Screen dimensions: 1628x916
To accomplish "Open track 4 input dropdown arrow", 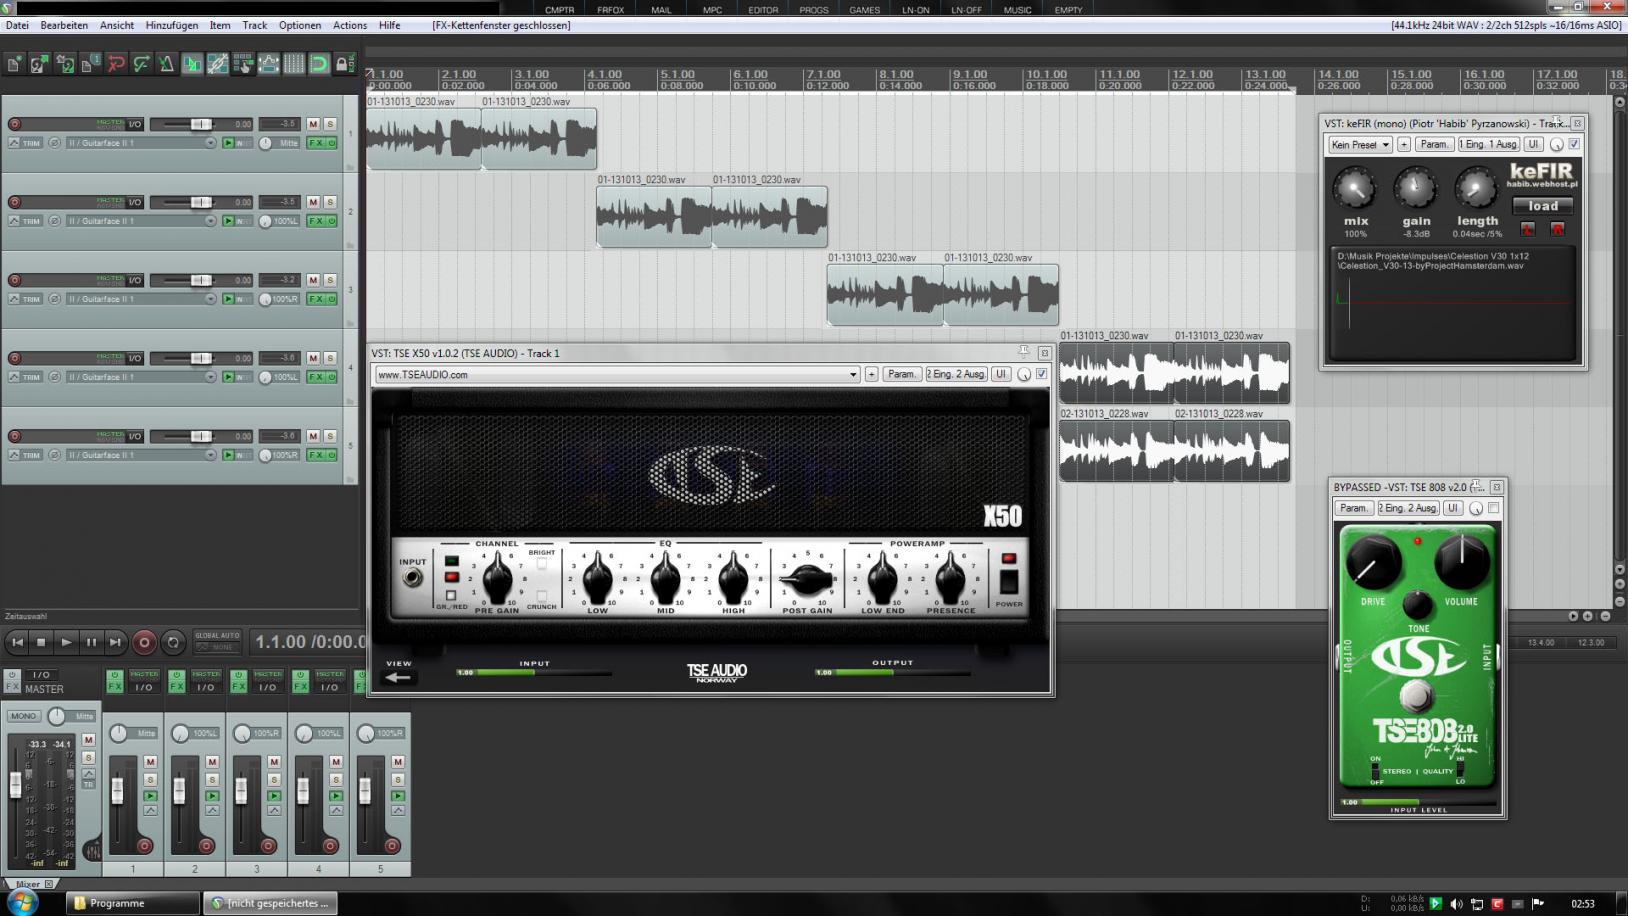I will 210,377.
